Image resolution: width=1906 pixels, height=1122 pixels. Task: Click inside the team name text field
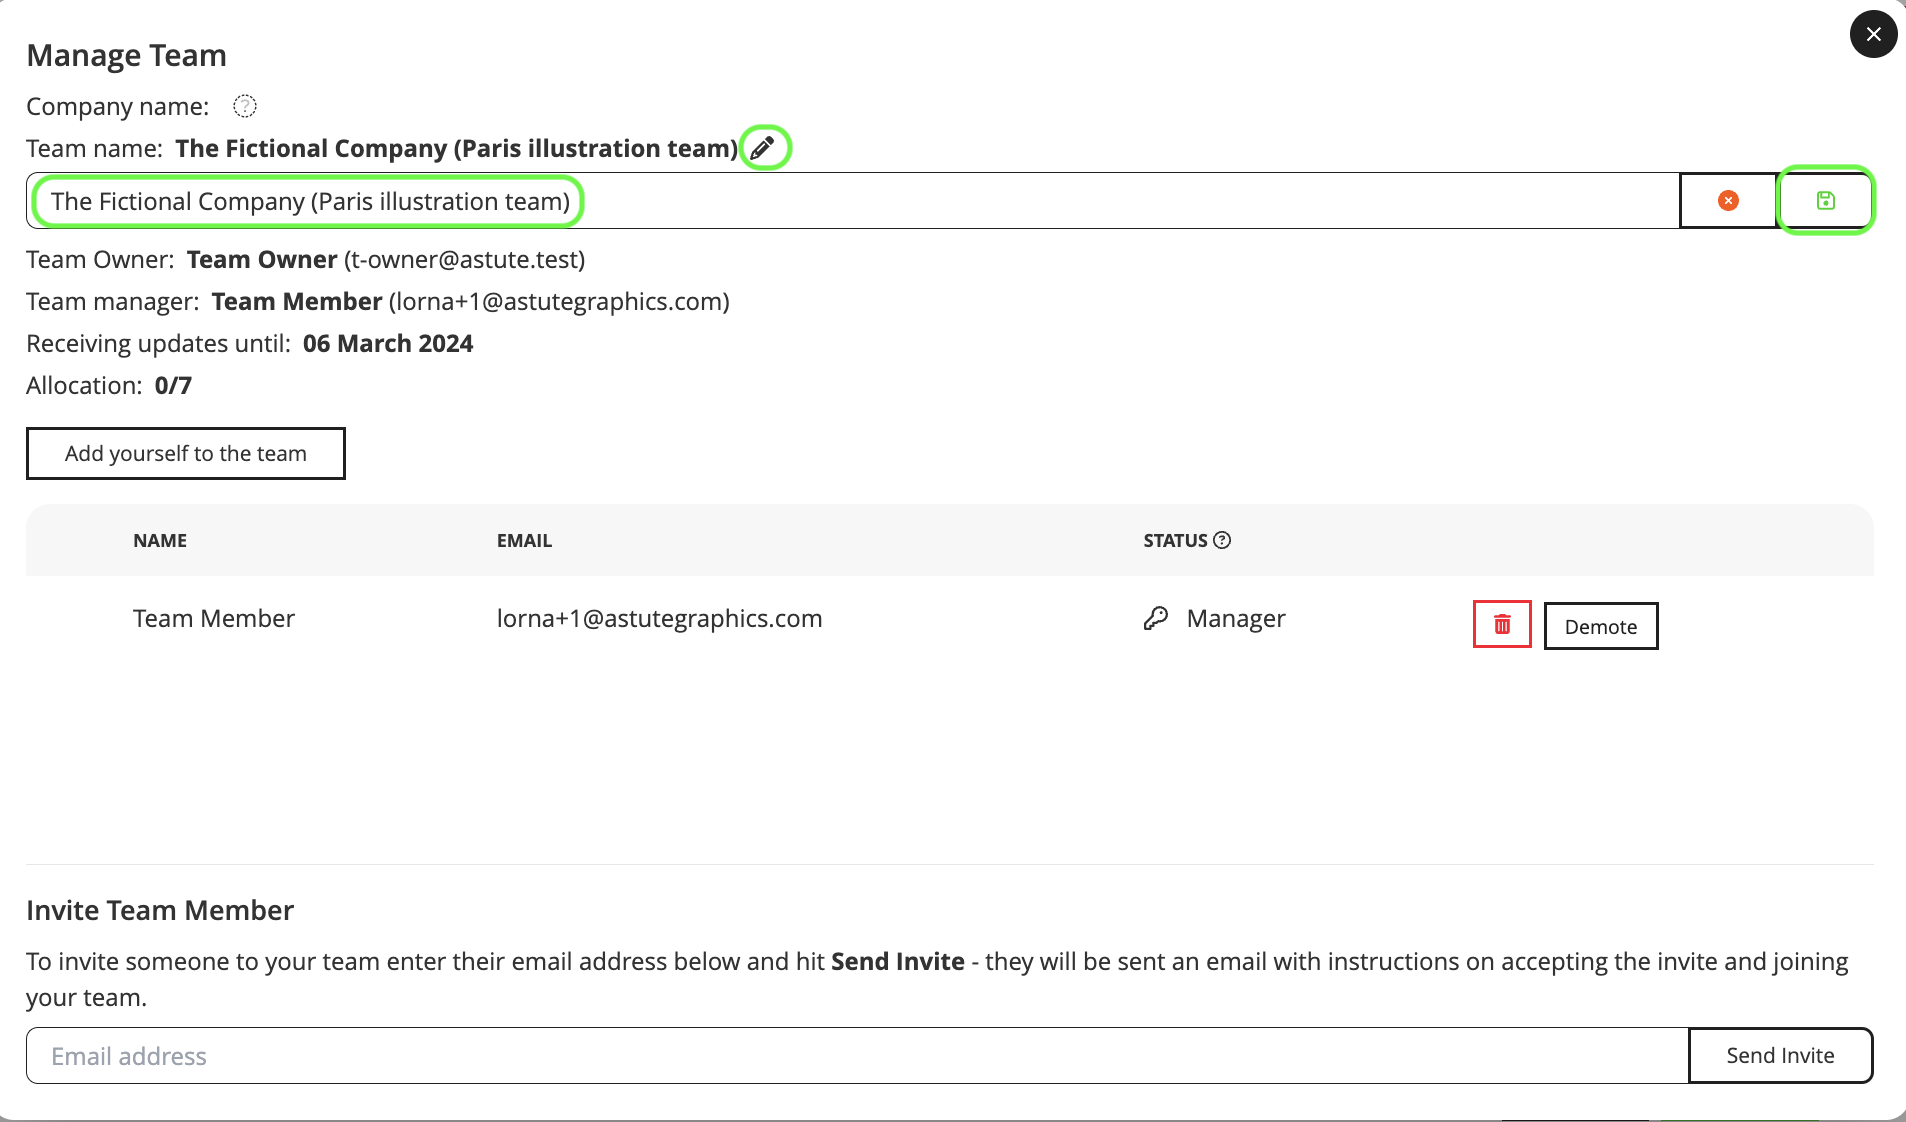pyautogui.click(x=850, y=201)
